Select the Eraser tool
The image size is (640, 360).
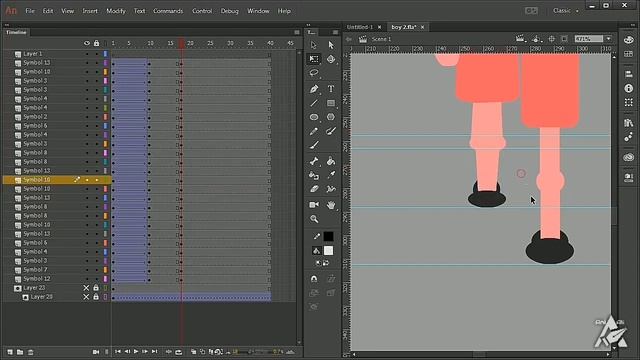pyautogui.click(x=313, y=189)
